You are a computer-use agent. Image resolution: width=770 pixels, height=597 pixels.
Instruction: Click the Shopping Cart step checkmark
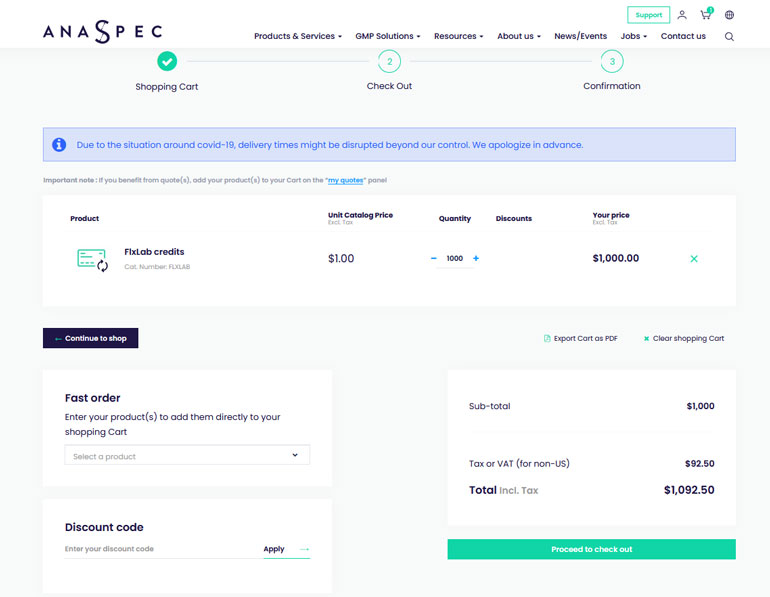click(x=167, y=61)
